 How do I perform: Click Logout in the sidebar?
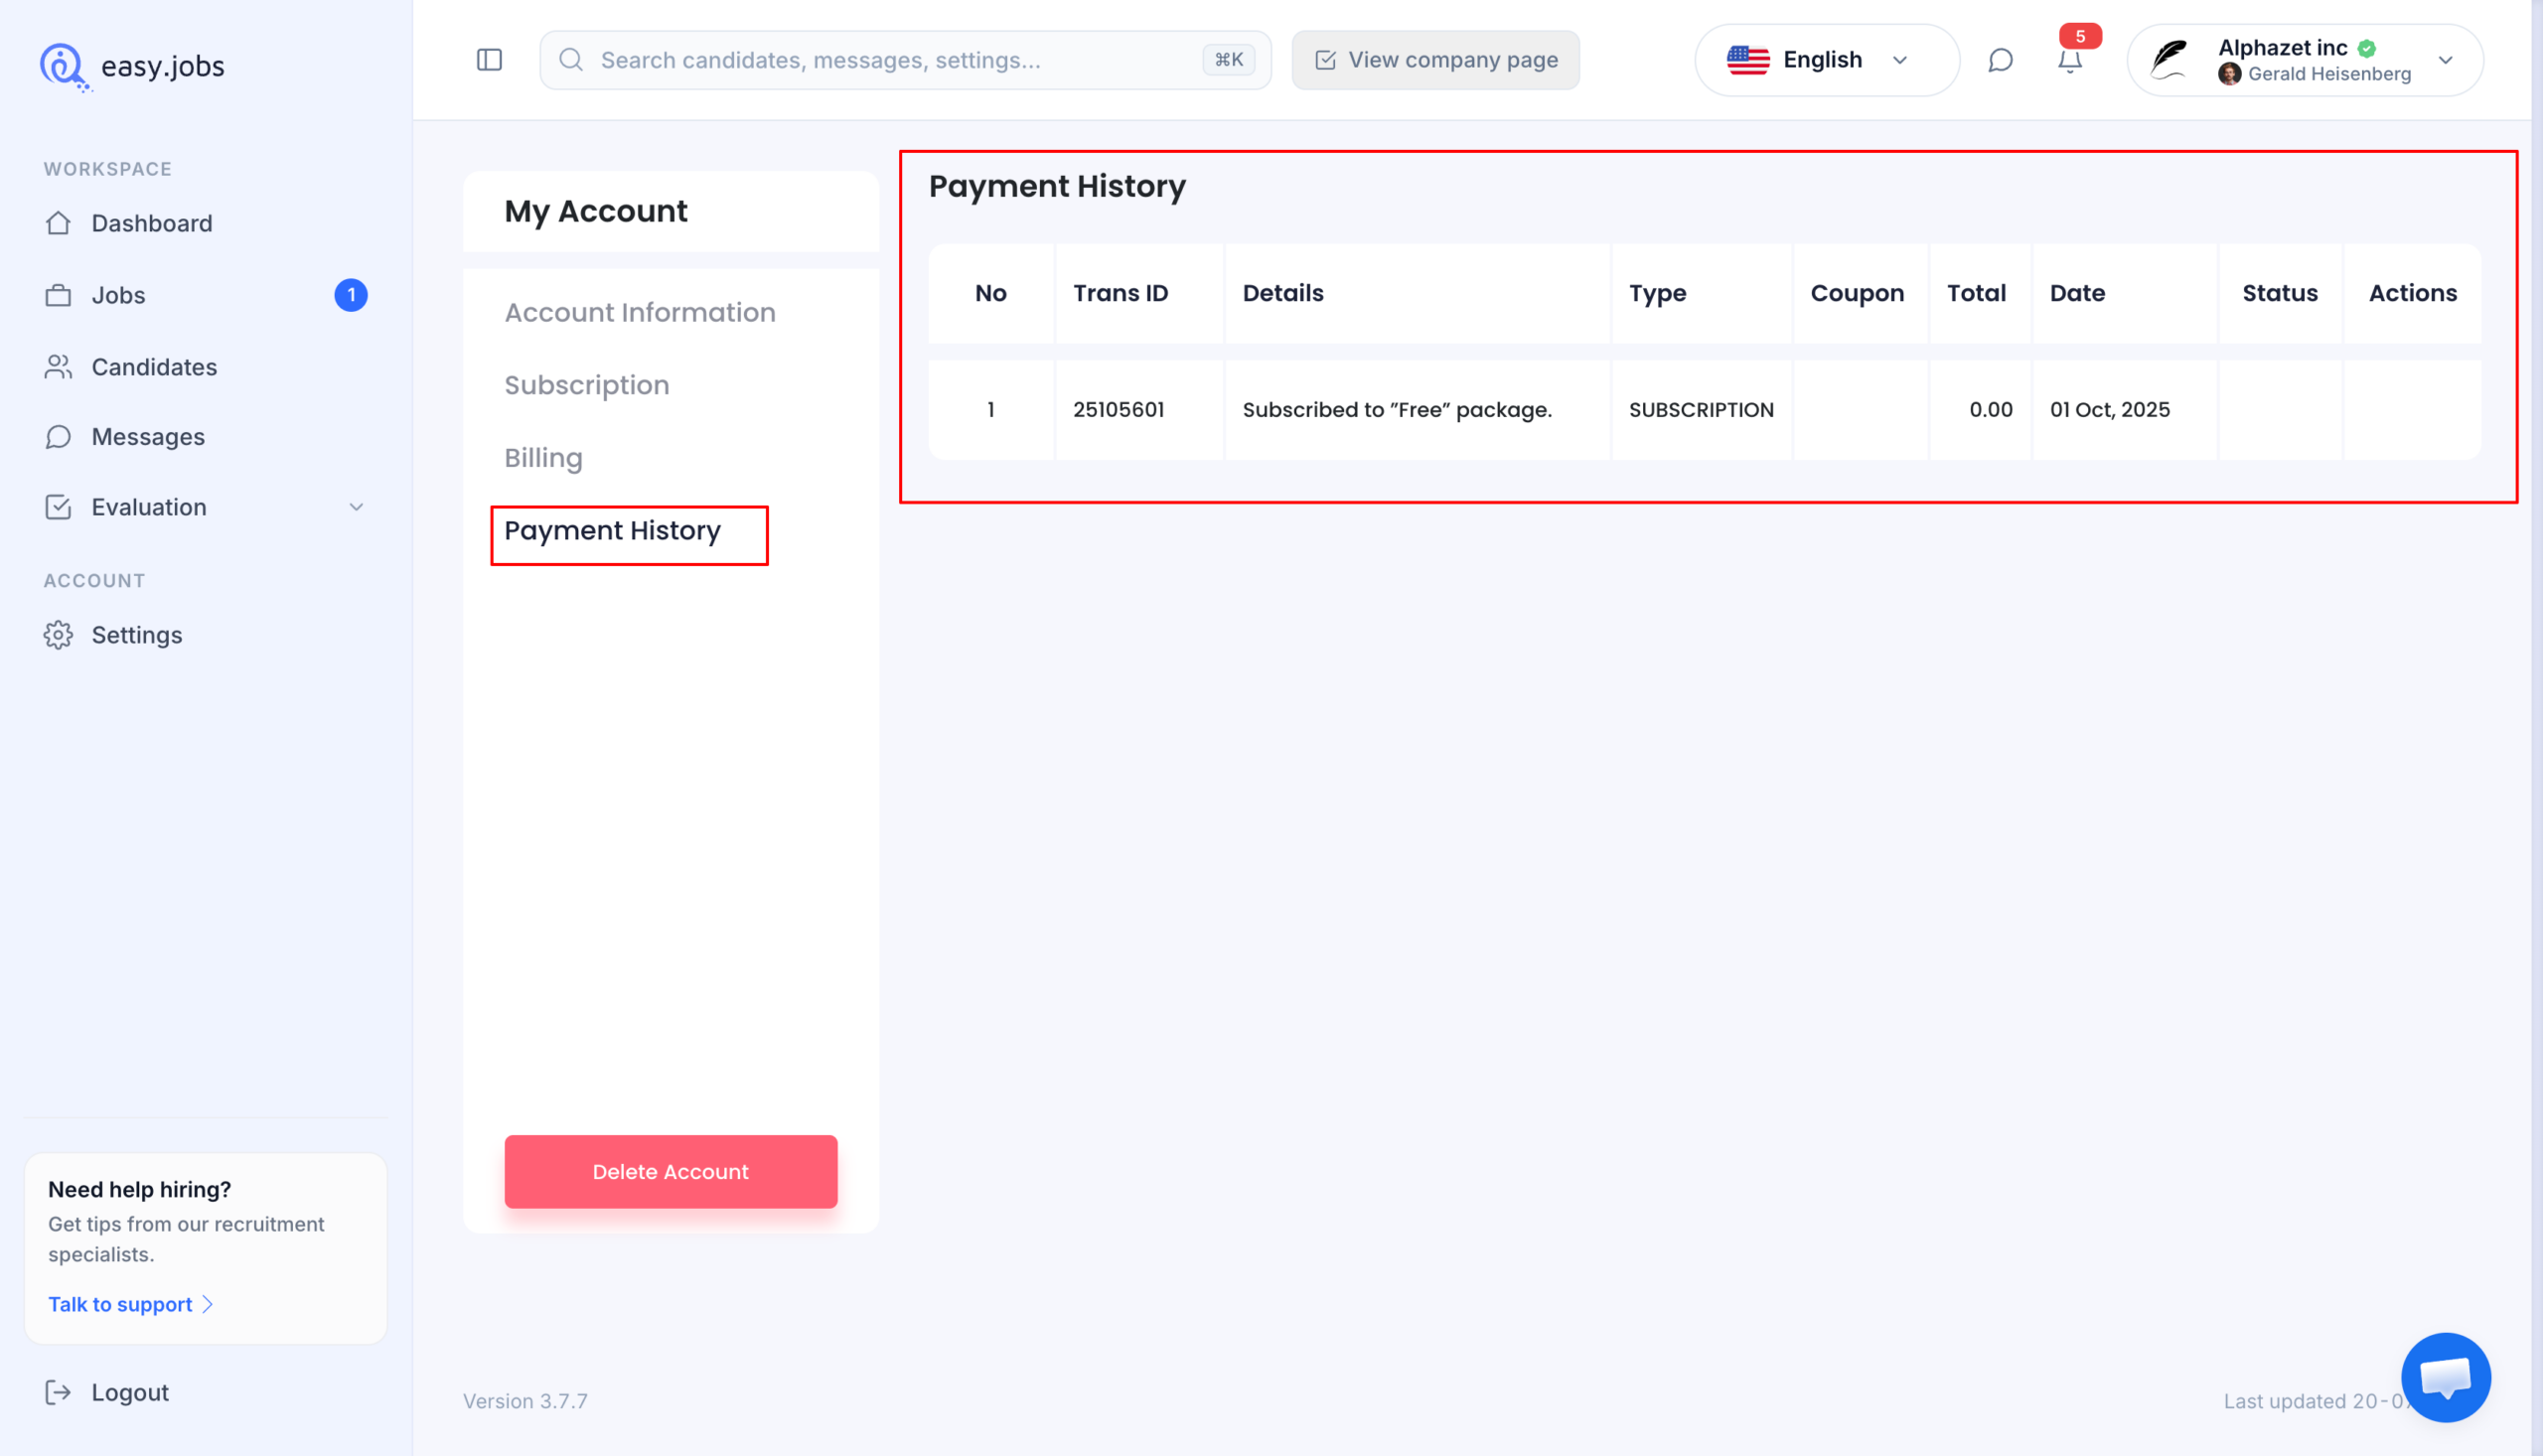(129, 1392)
